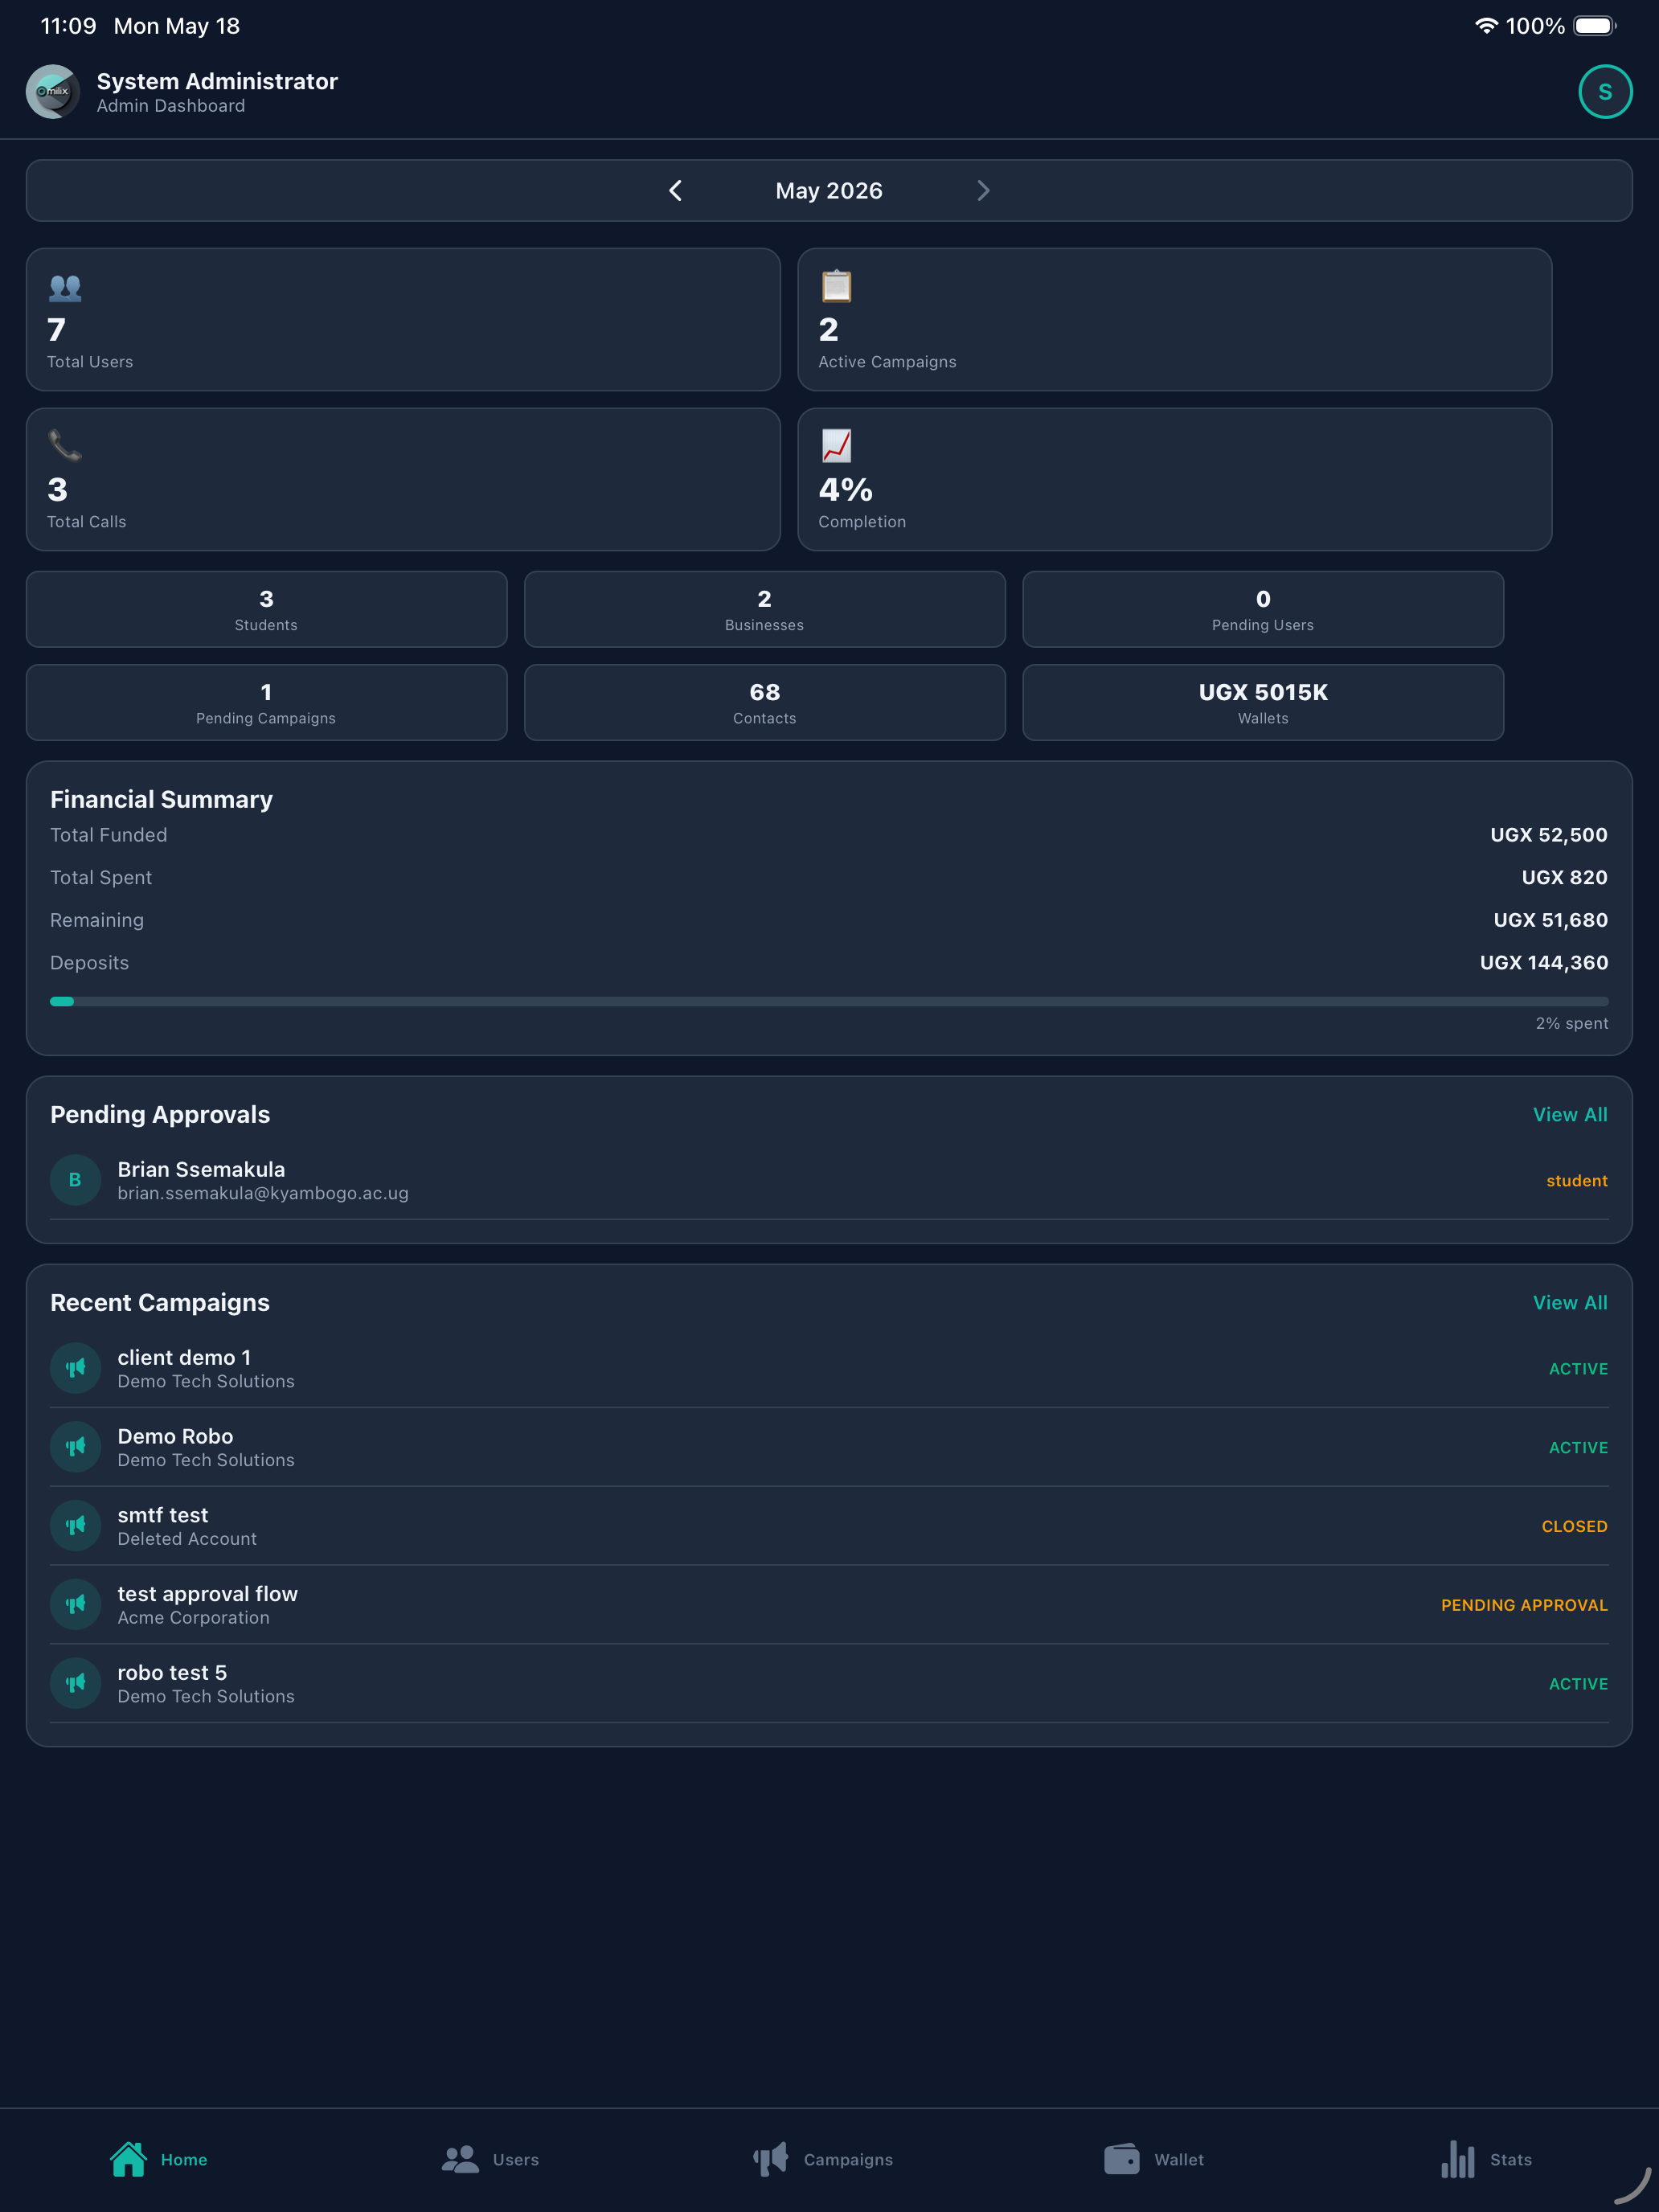Click megaphone icon for robo test 5
The image size is (1659, 2212).
[75, 1683]
